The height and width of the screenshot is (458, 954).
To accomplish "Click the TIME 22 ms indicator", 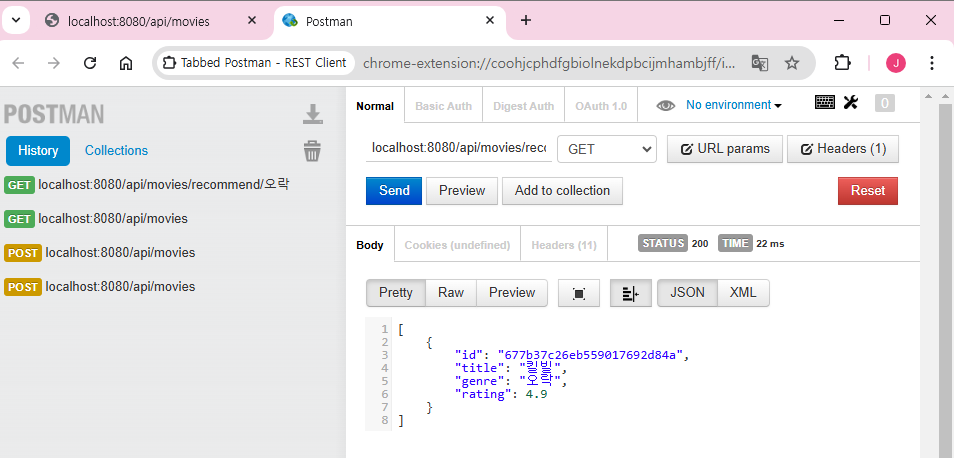I will coord(751,244).
